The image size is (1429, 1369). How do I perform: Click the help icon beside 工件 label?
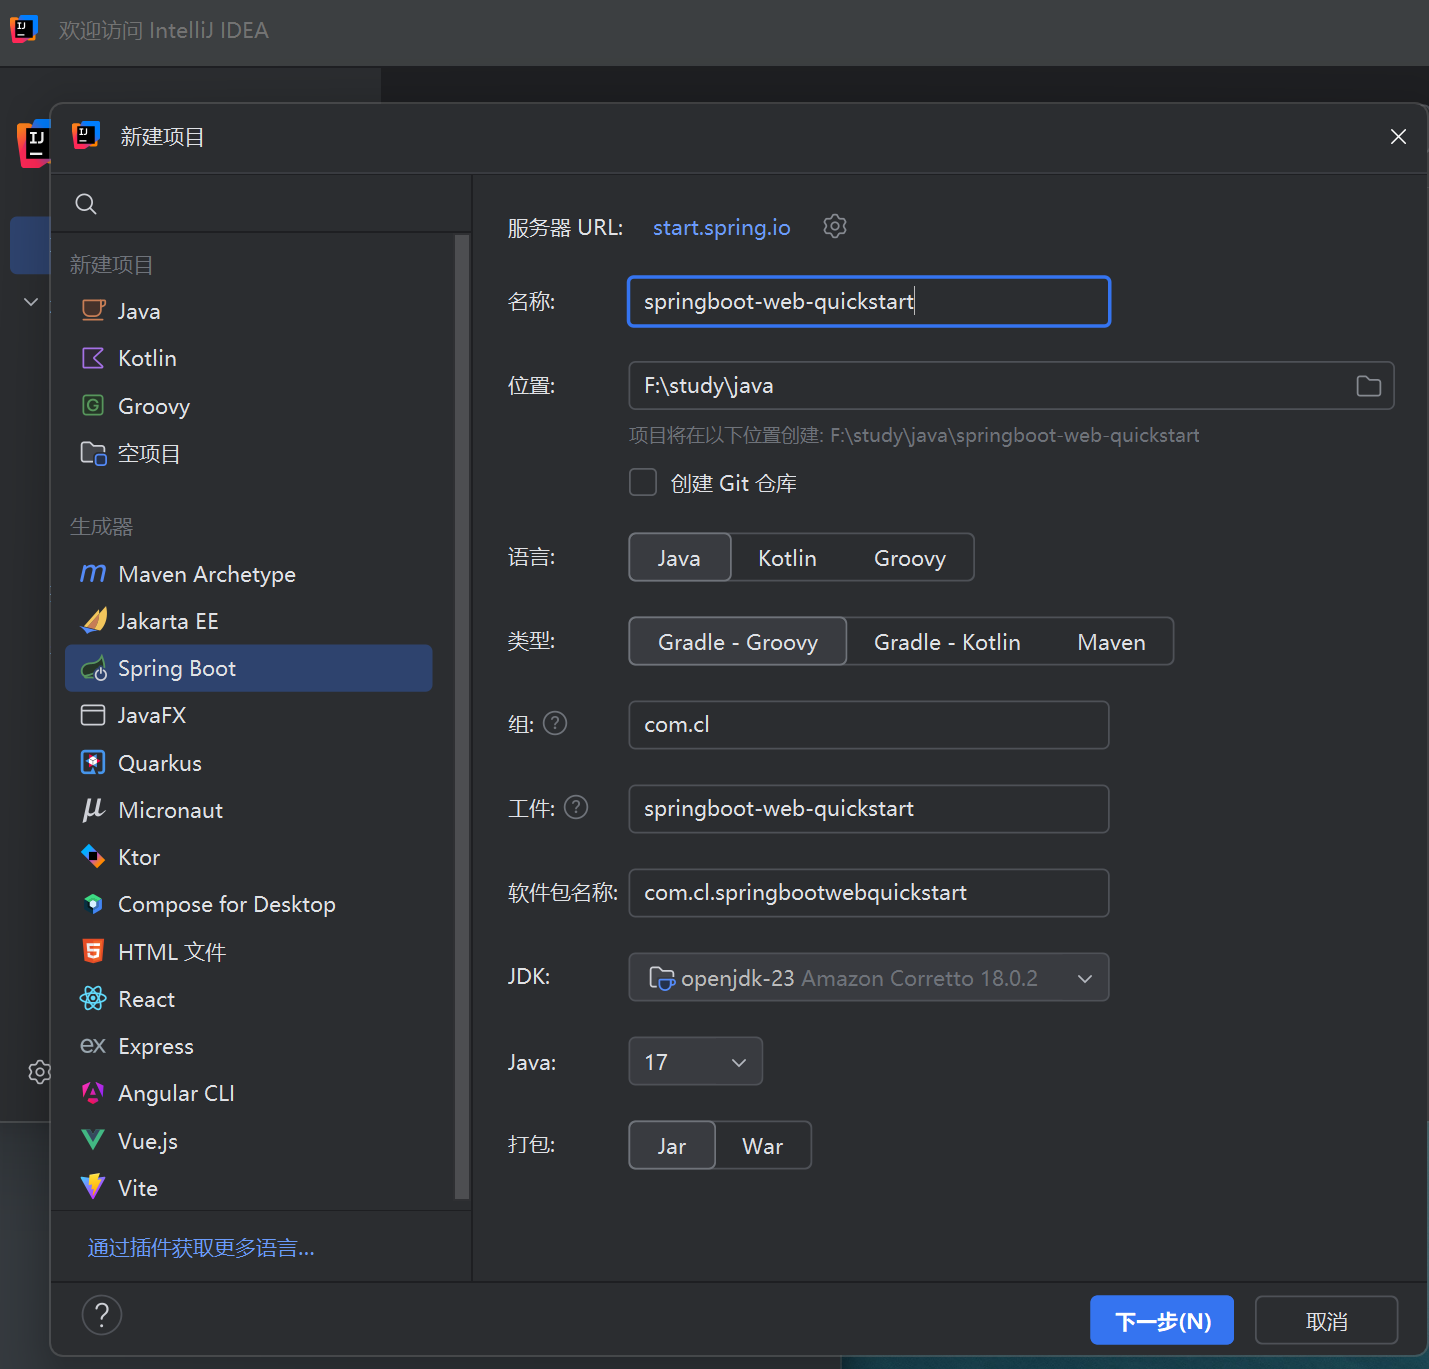click(x=576, y=808)
